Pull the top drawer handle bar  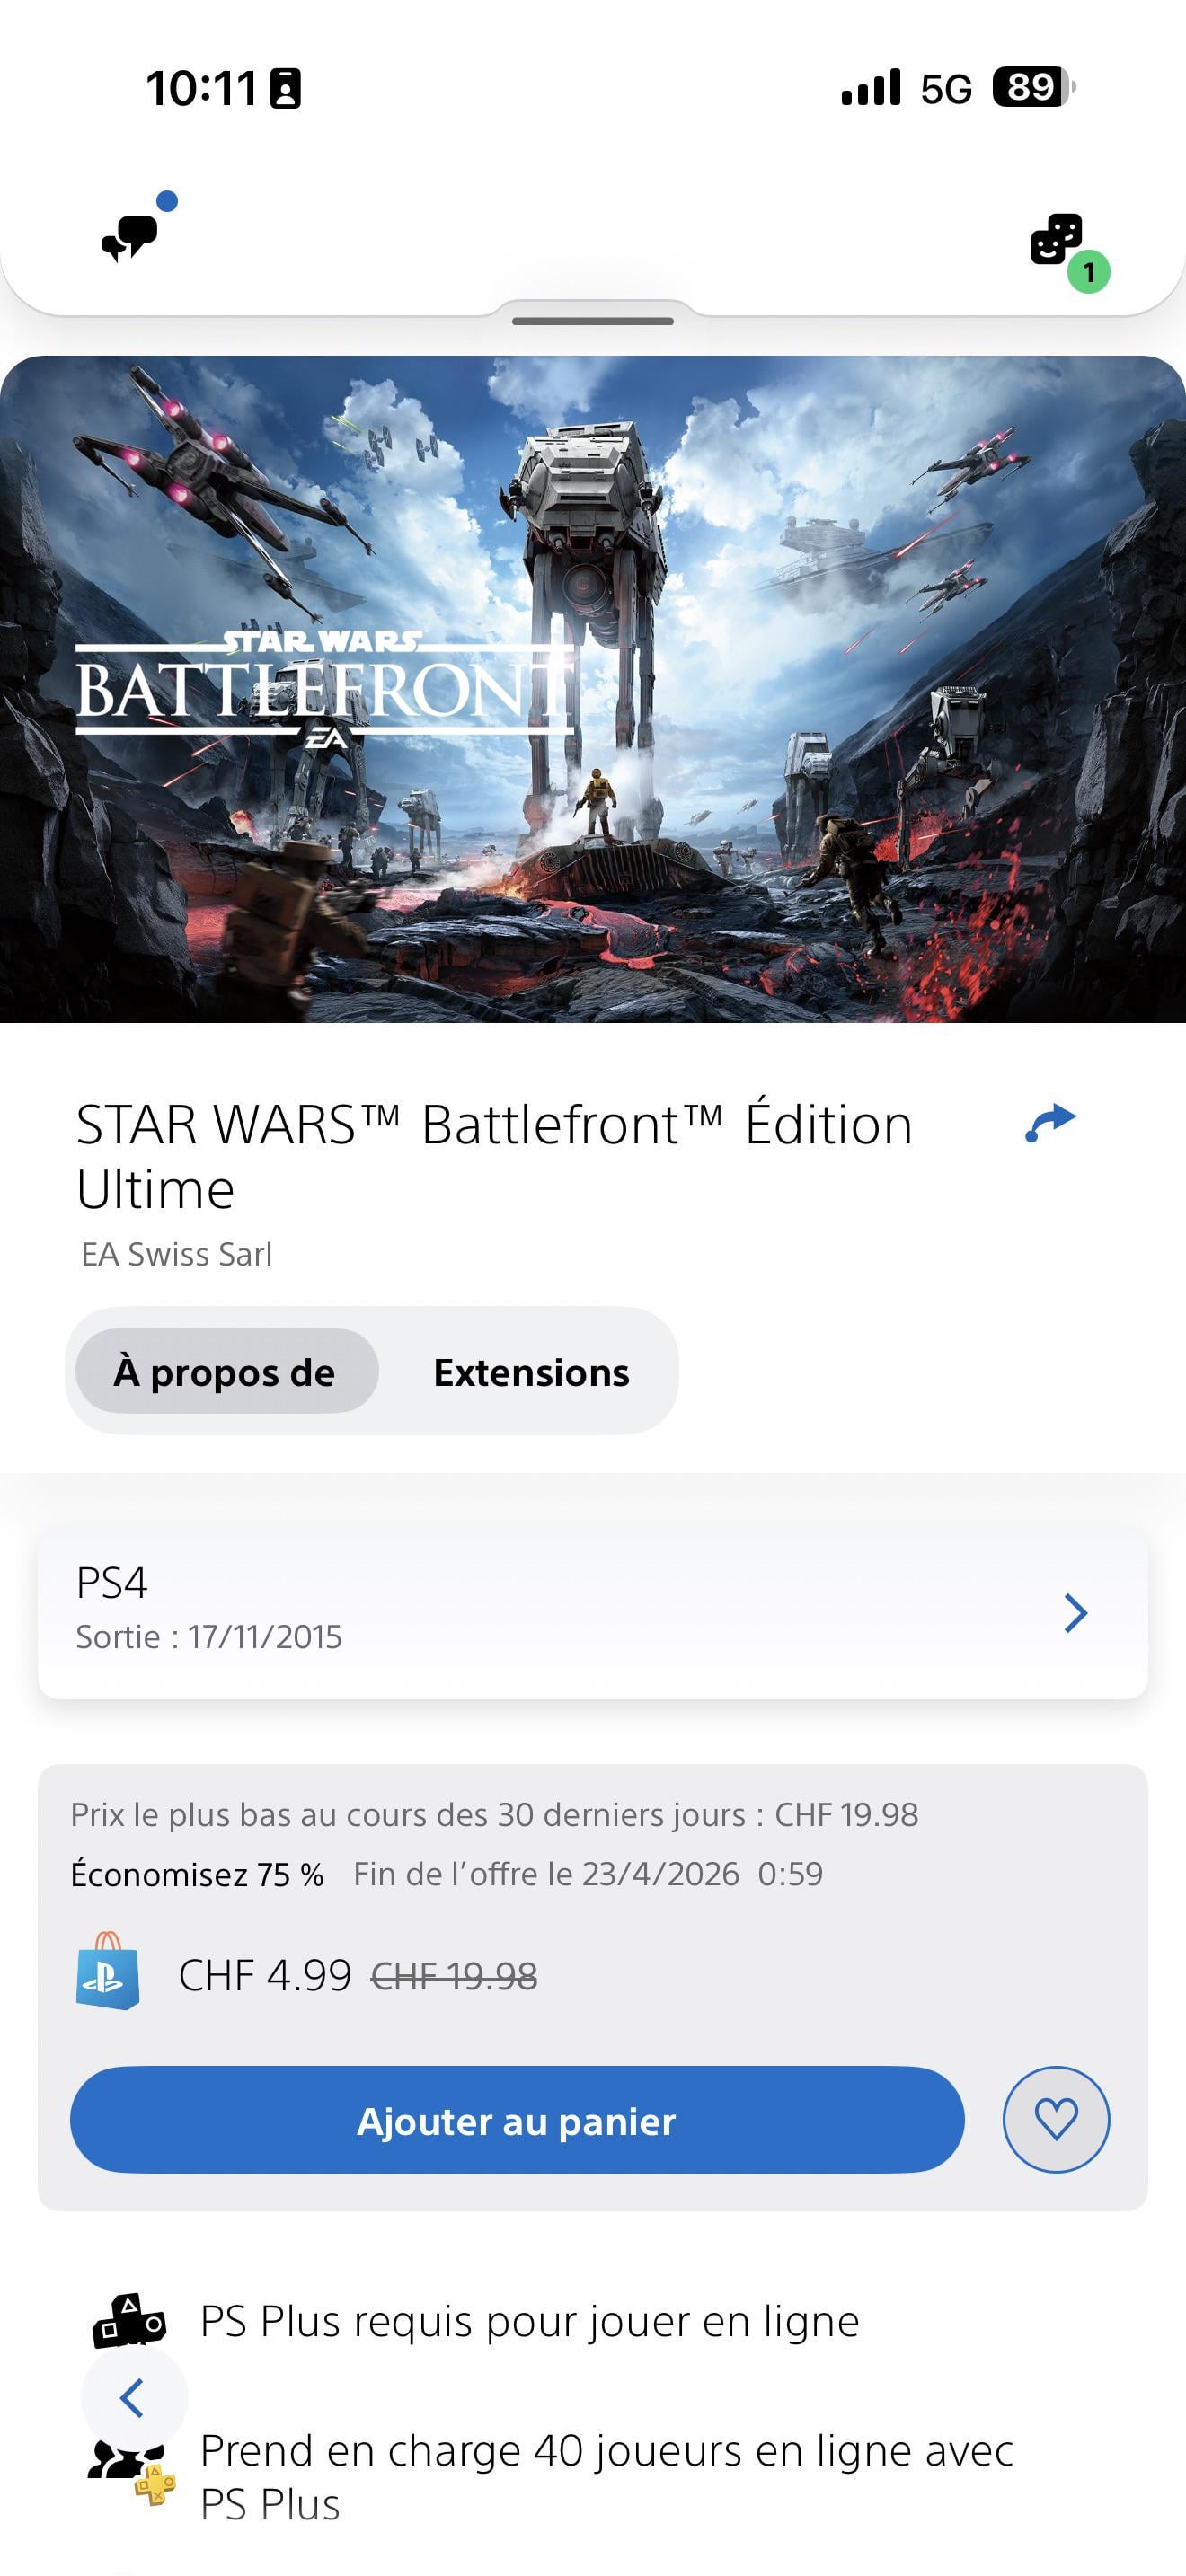(593, 321)
